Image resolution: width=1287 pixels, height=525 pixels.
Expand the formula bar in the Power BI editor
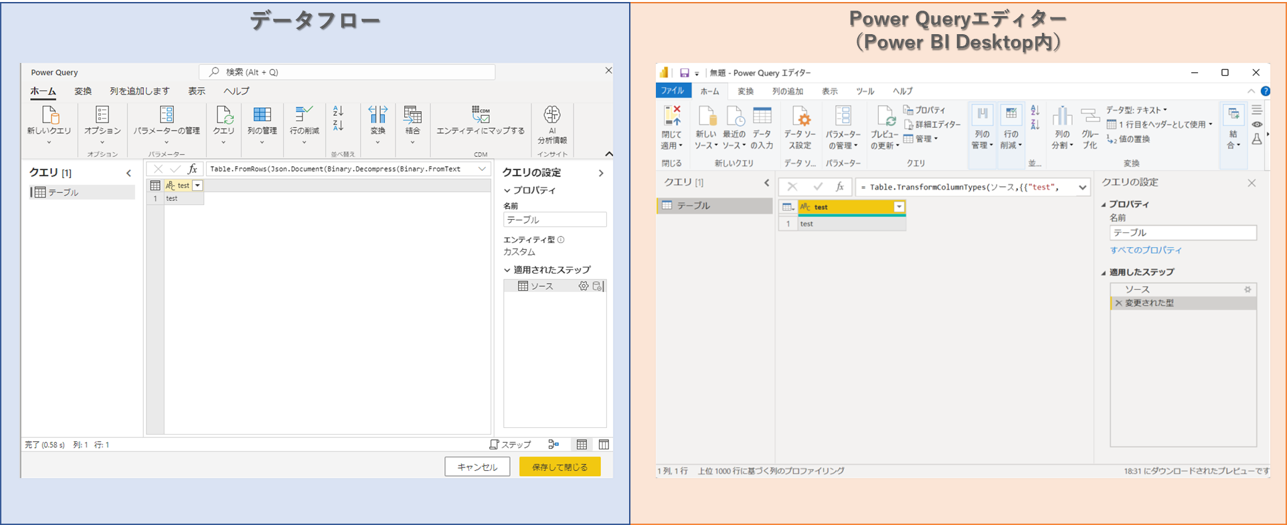click(x=1083, y=186)
